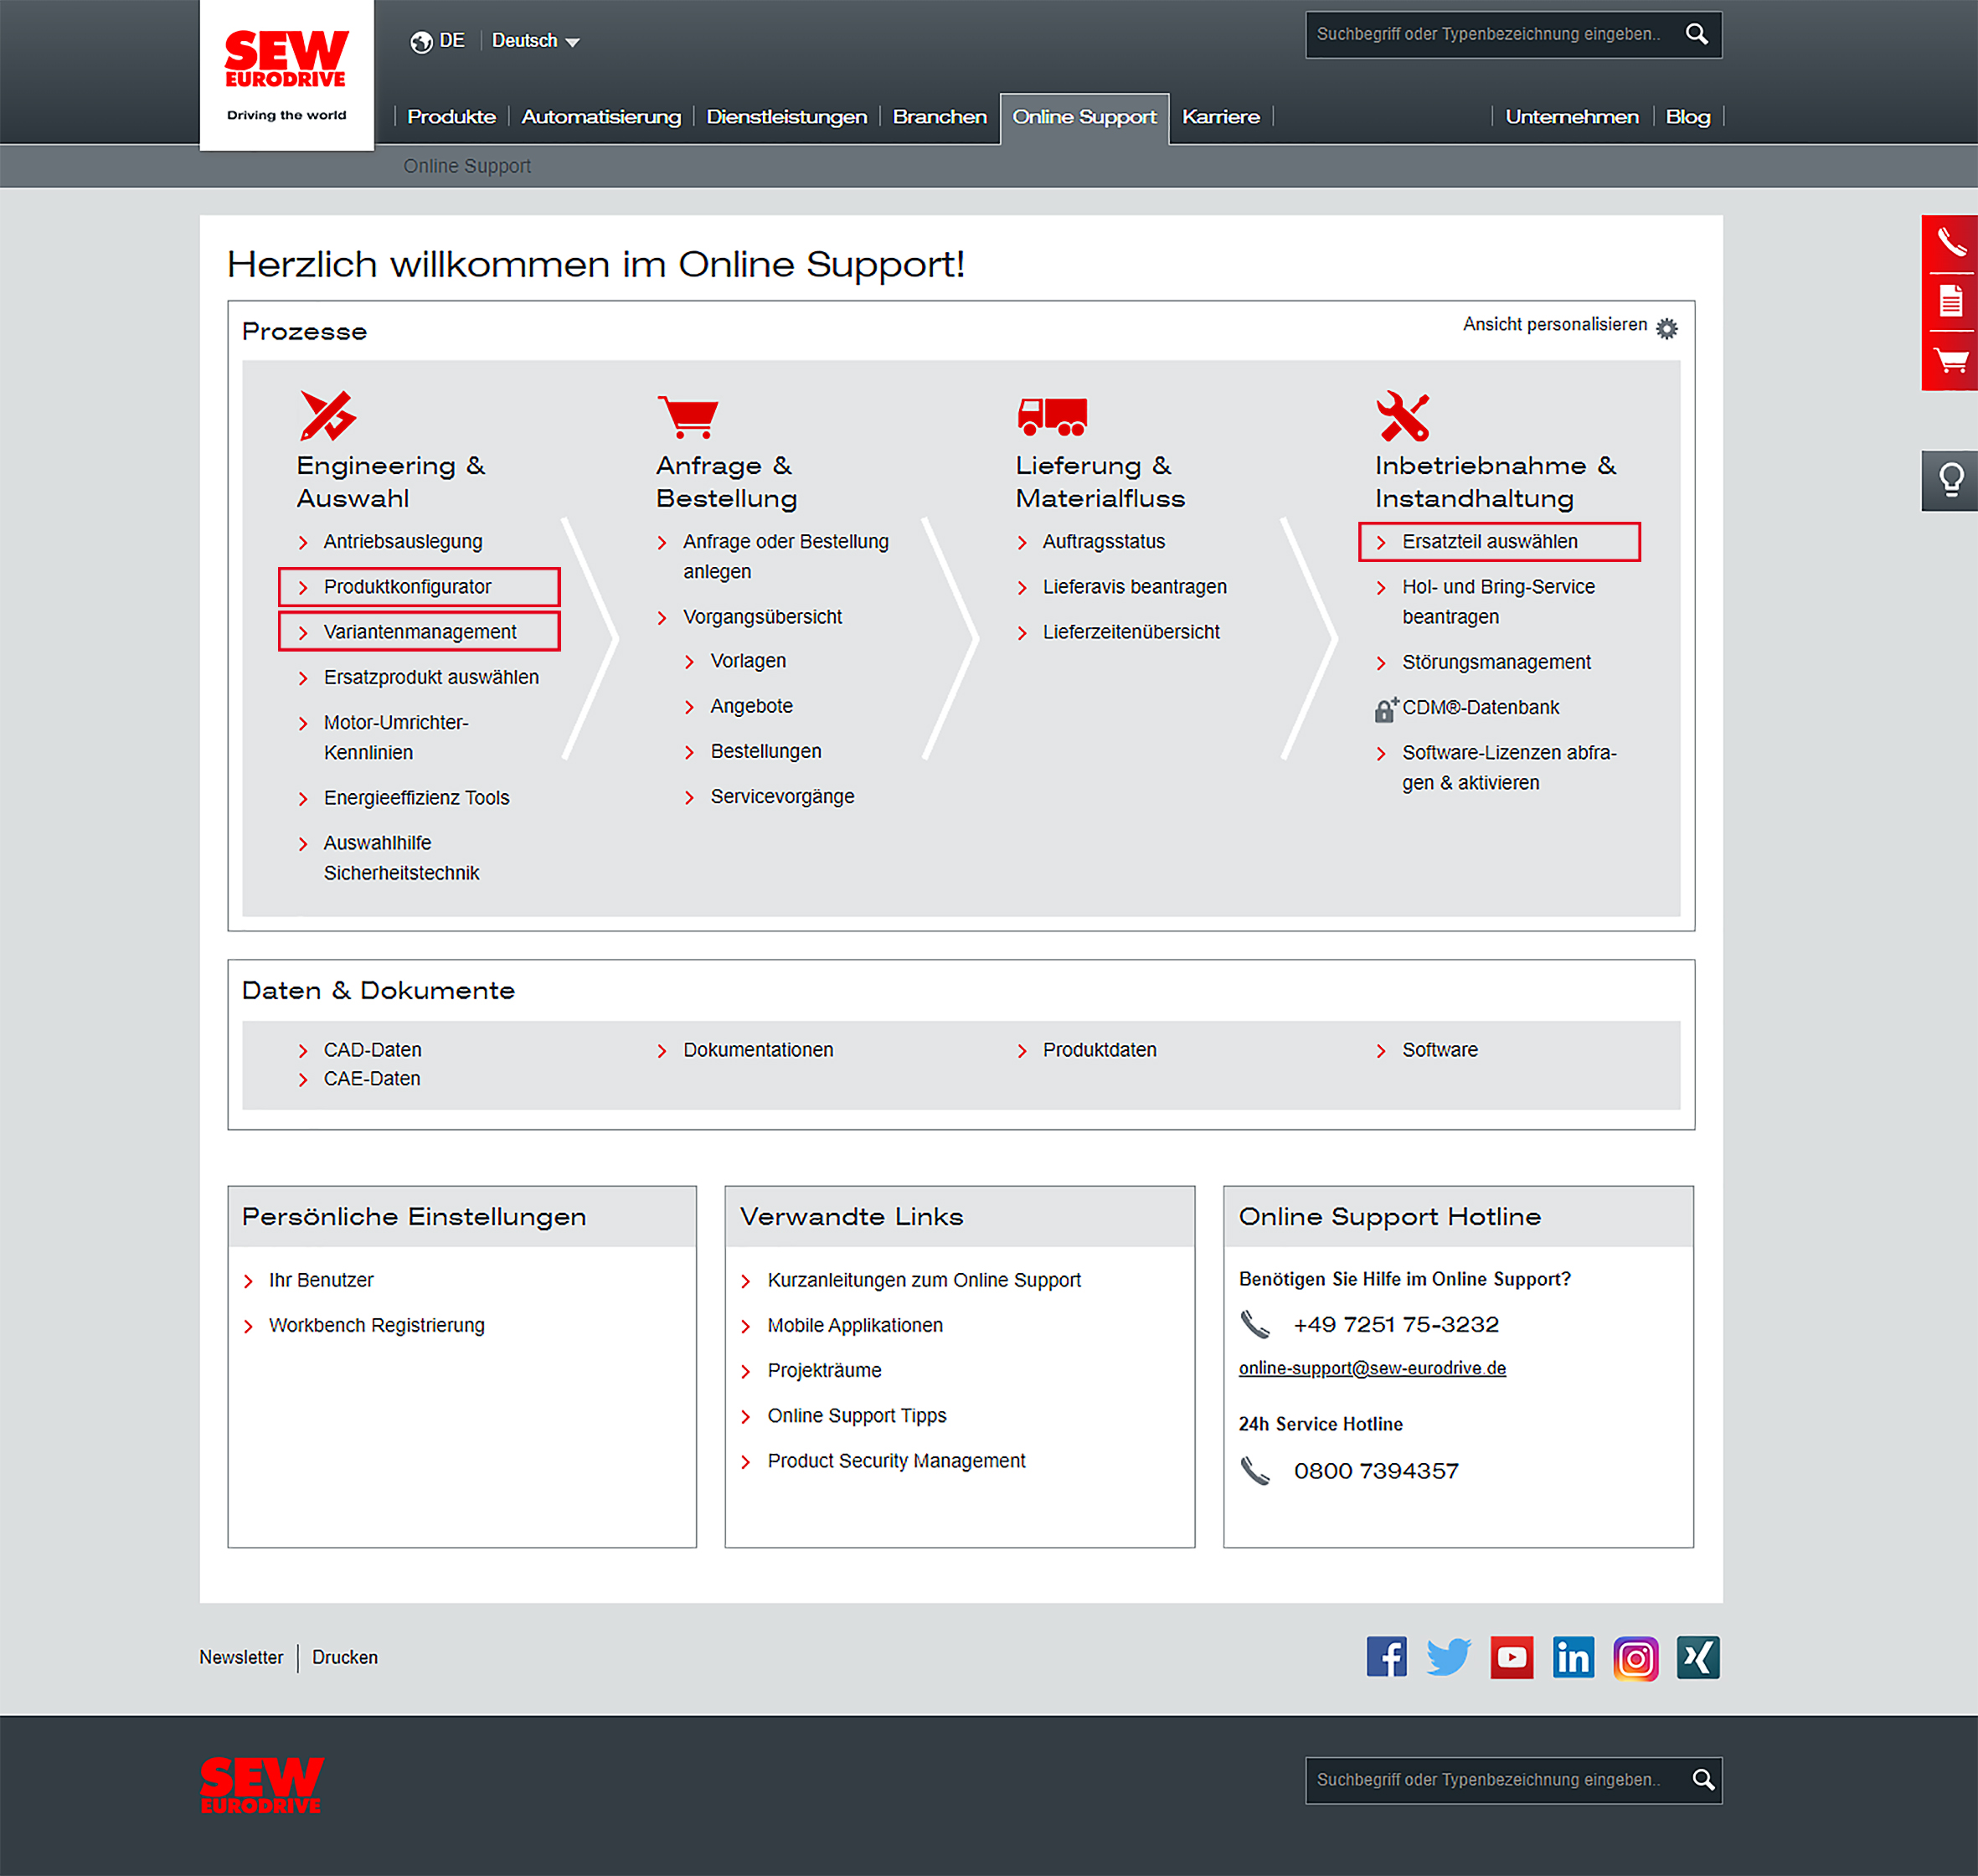Screen dimensions: 1978x1876
Task: Click the phone icon in the right sidebar
Action: click(1950, 240)
